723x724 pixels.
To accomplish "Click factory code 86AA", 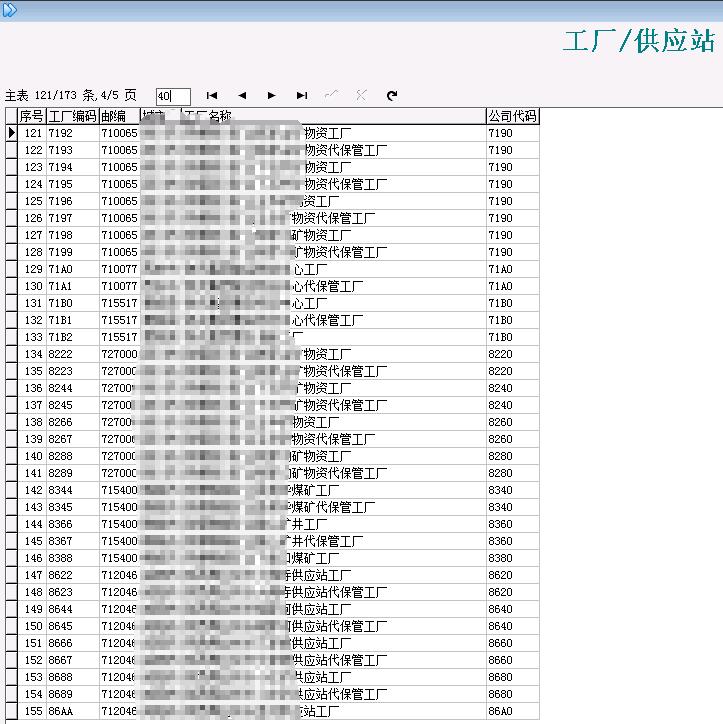I will [60, 711].
